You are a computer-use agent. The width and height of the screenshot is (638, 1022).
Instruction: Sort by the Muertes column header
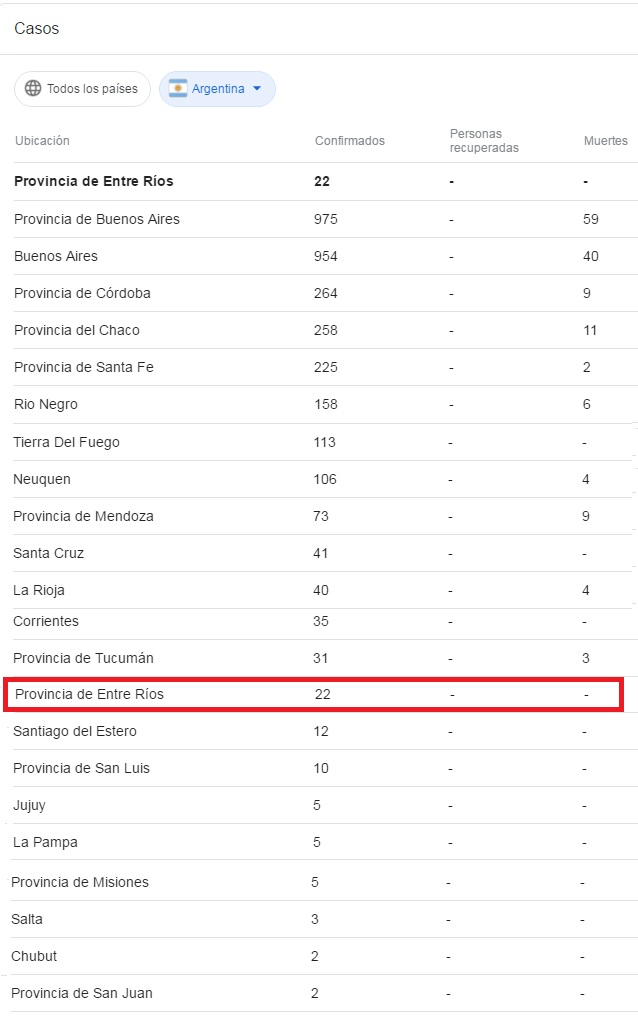tap(605, 141)
